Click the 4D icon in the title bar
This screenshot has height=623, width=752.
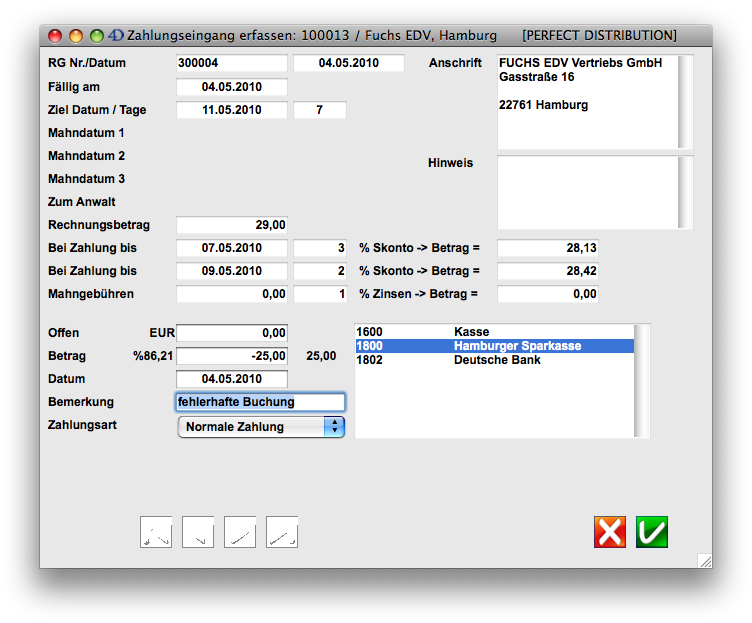[116, 36]
